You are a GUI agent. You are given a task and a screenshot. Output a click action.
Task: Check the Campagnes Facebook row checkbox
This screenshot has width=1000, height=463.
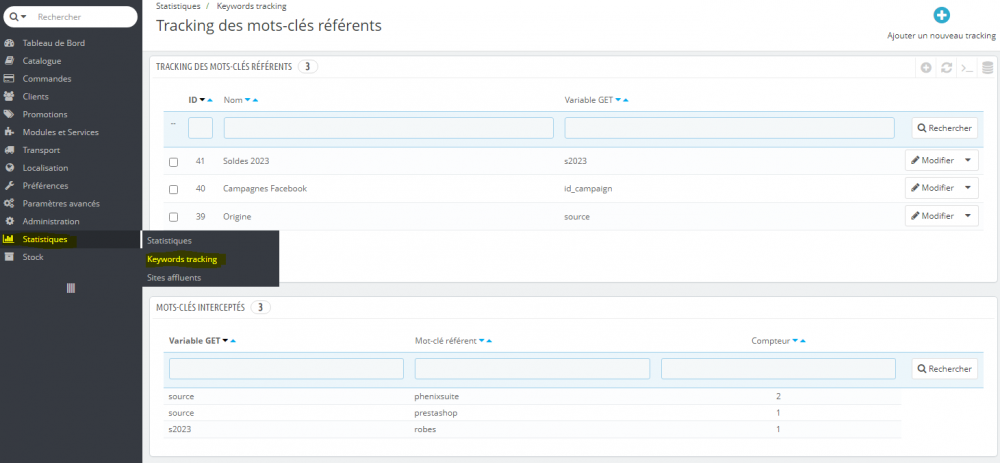[x=173, y=189]
